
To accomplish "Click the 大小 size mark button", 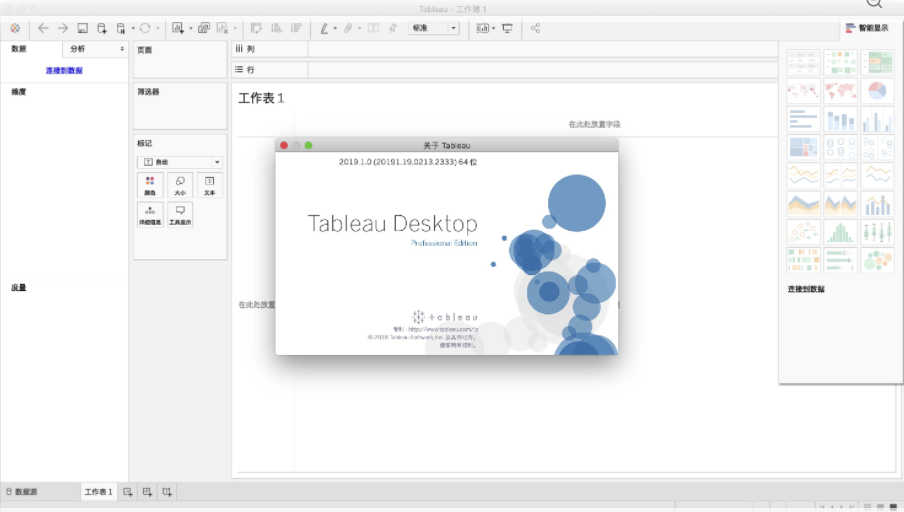I will point(180,185).
